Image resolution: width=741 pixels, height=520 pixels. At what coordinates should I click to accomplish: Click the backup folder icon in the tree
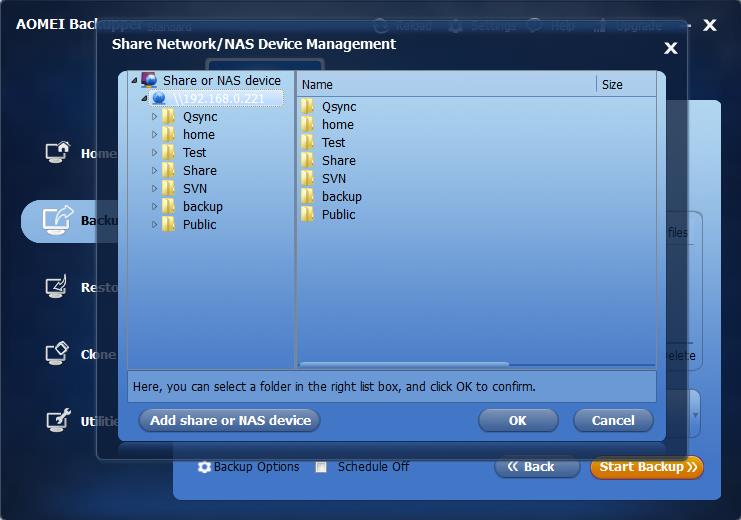click(x=168, y=207)
